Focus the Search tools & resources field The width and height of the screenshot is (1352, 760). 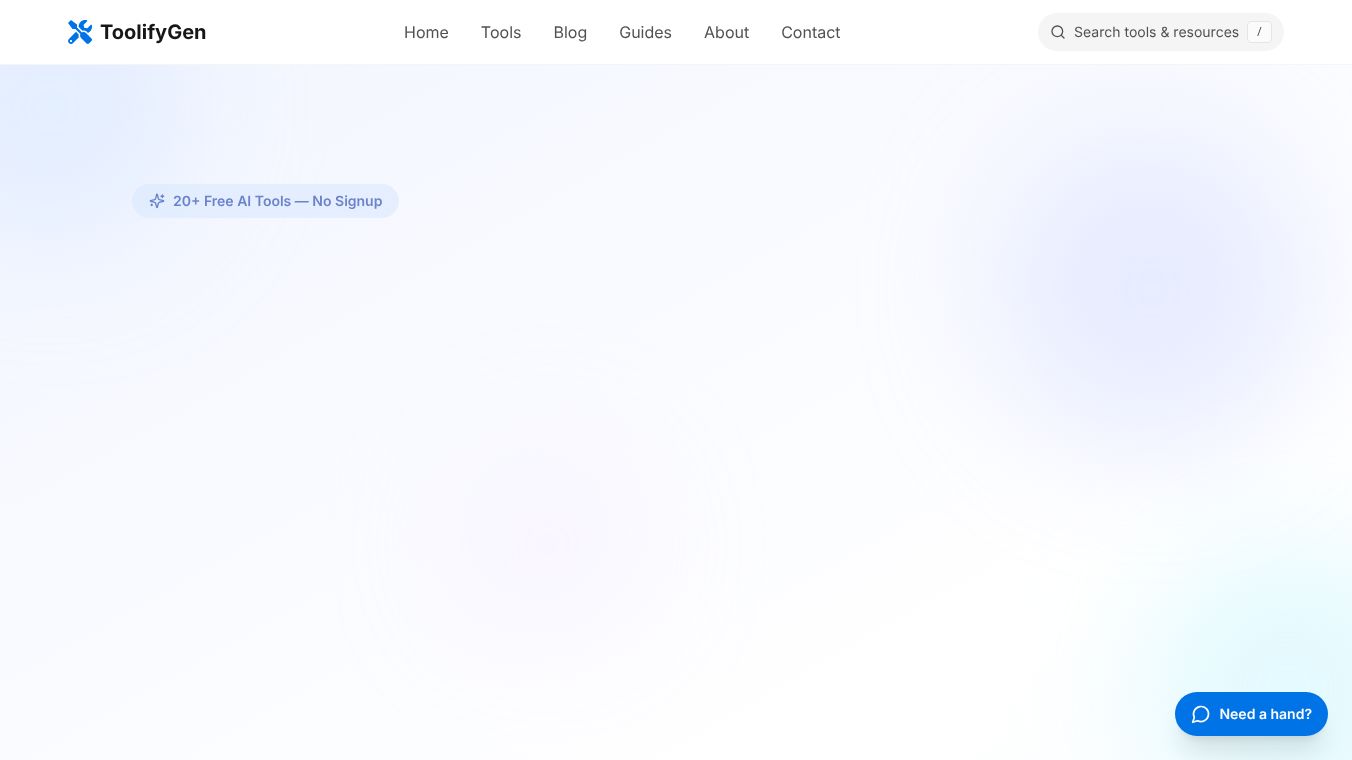click(1160, 32)
